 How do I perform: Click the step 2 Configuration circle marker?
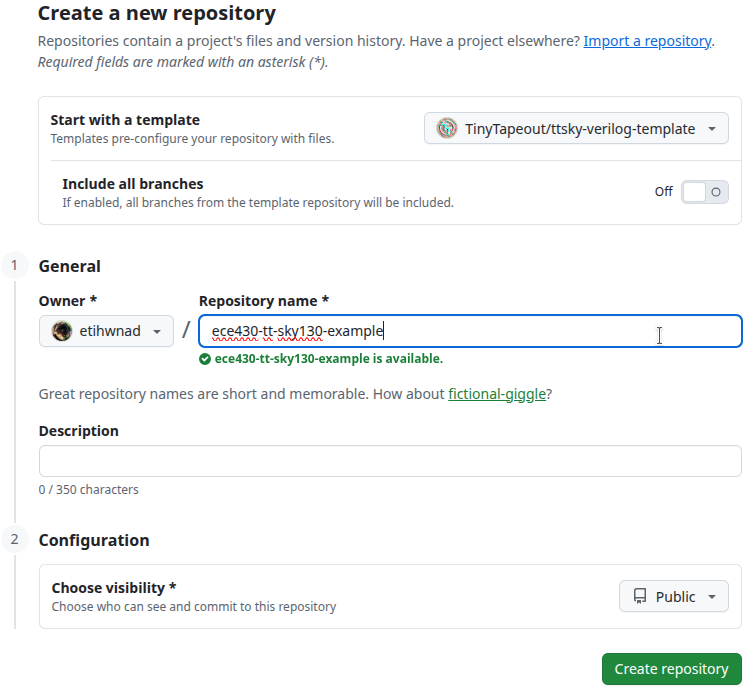click(15, 540)
